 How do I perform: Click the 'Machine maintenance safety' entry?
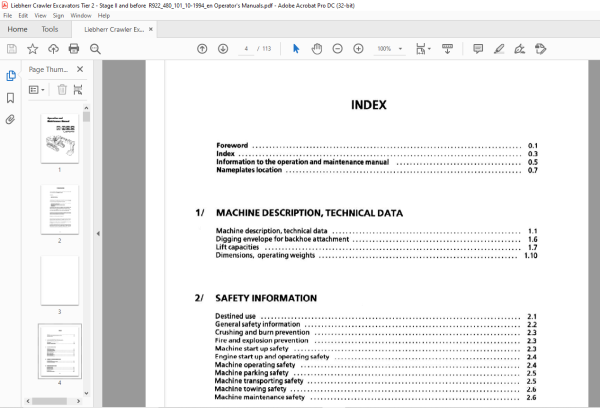[x=259, y=397]
